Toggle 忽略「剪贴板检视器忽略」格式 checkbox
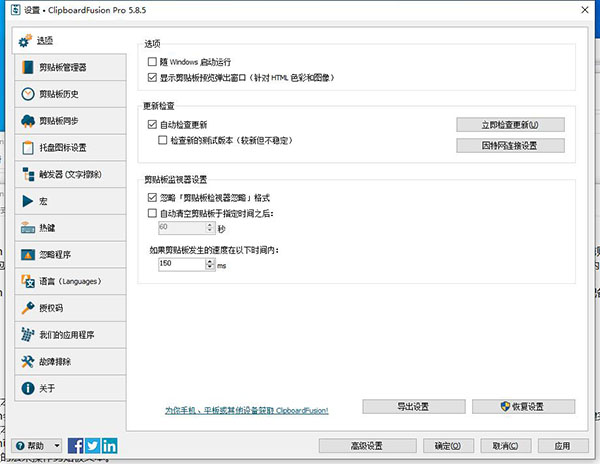Image resolution: width=600 pixels, height=464 pixels. (x=152, y=197)
